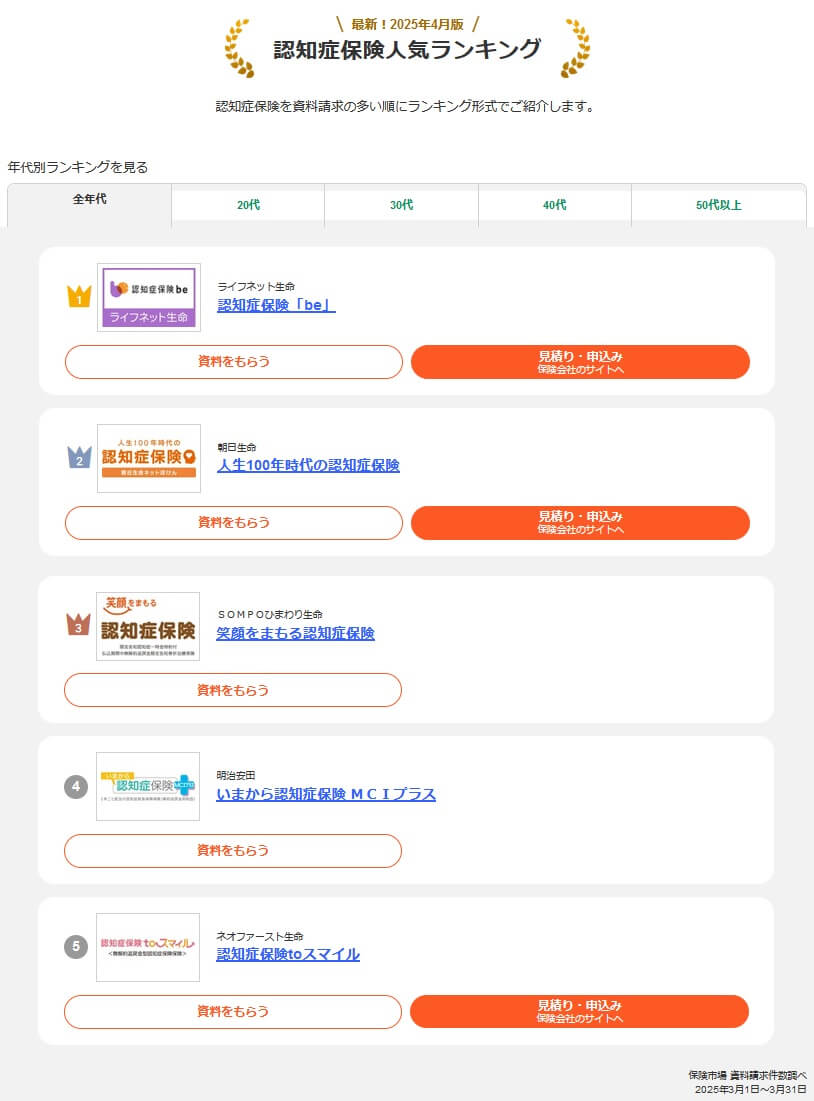
Task: Click the 朝日生命 company name text
Action: click(237, 447)
